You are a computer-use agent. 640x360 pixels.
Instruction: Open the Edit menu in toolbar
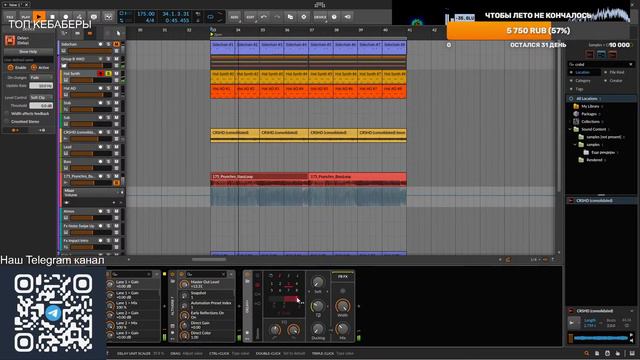[250, 17]
